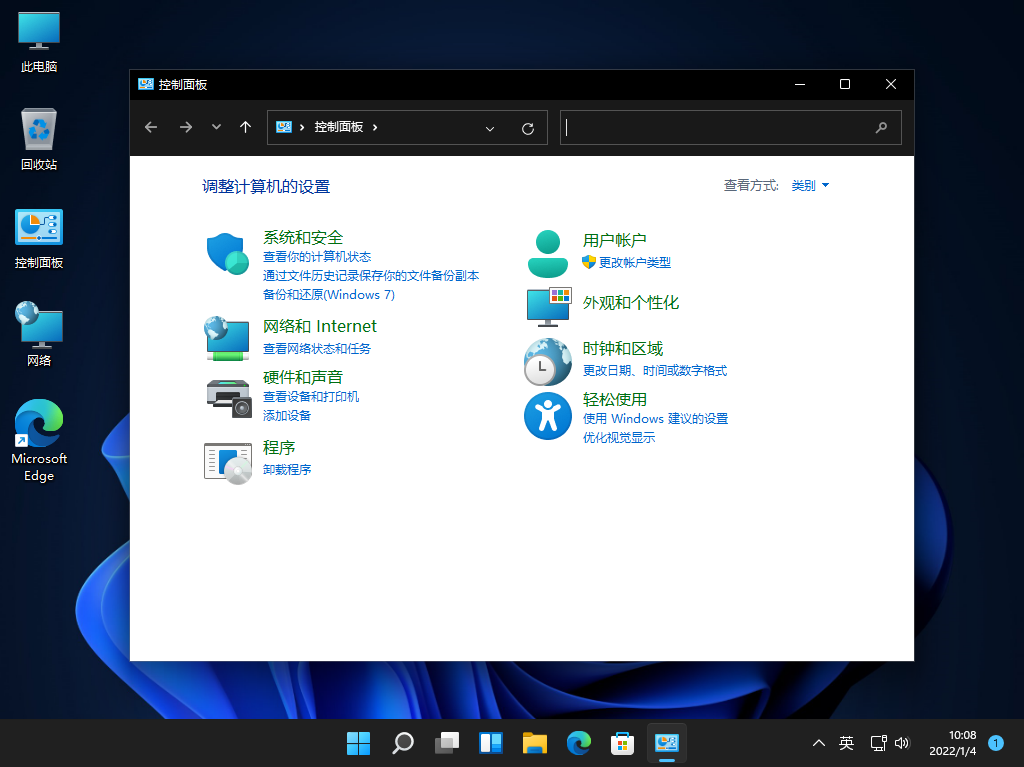Click the search box in Control Panel

click(x=731, y=127)
